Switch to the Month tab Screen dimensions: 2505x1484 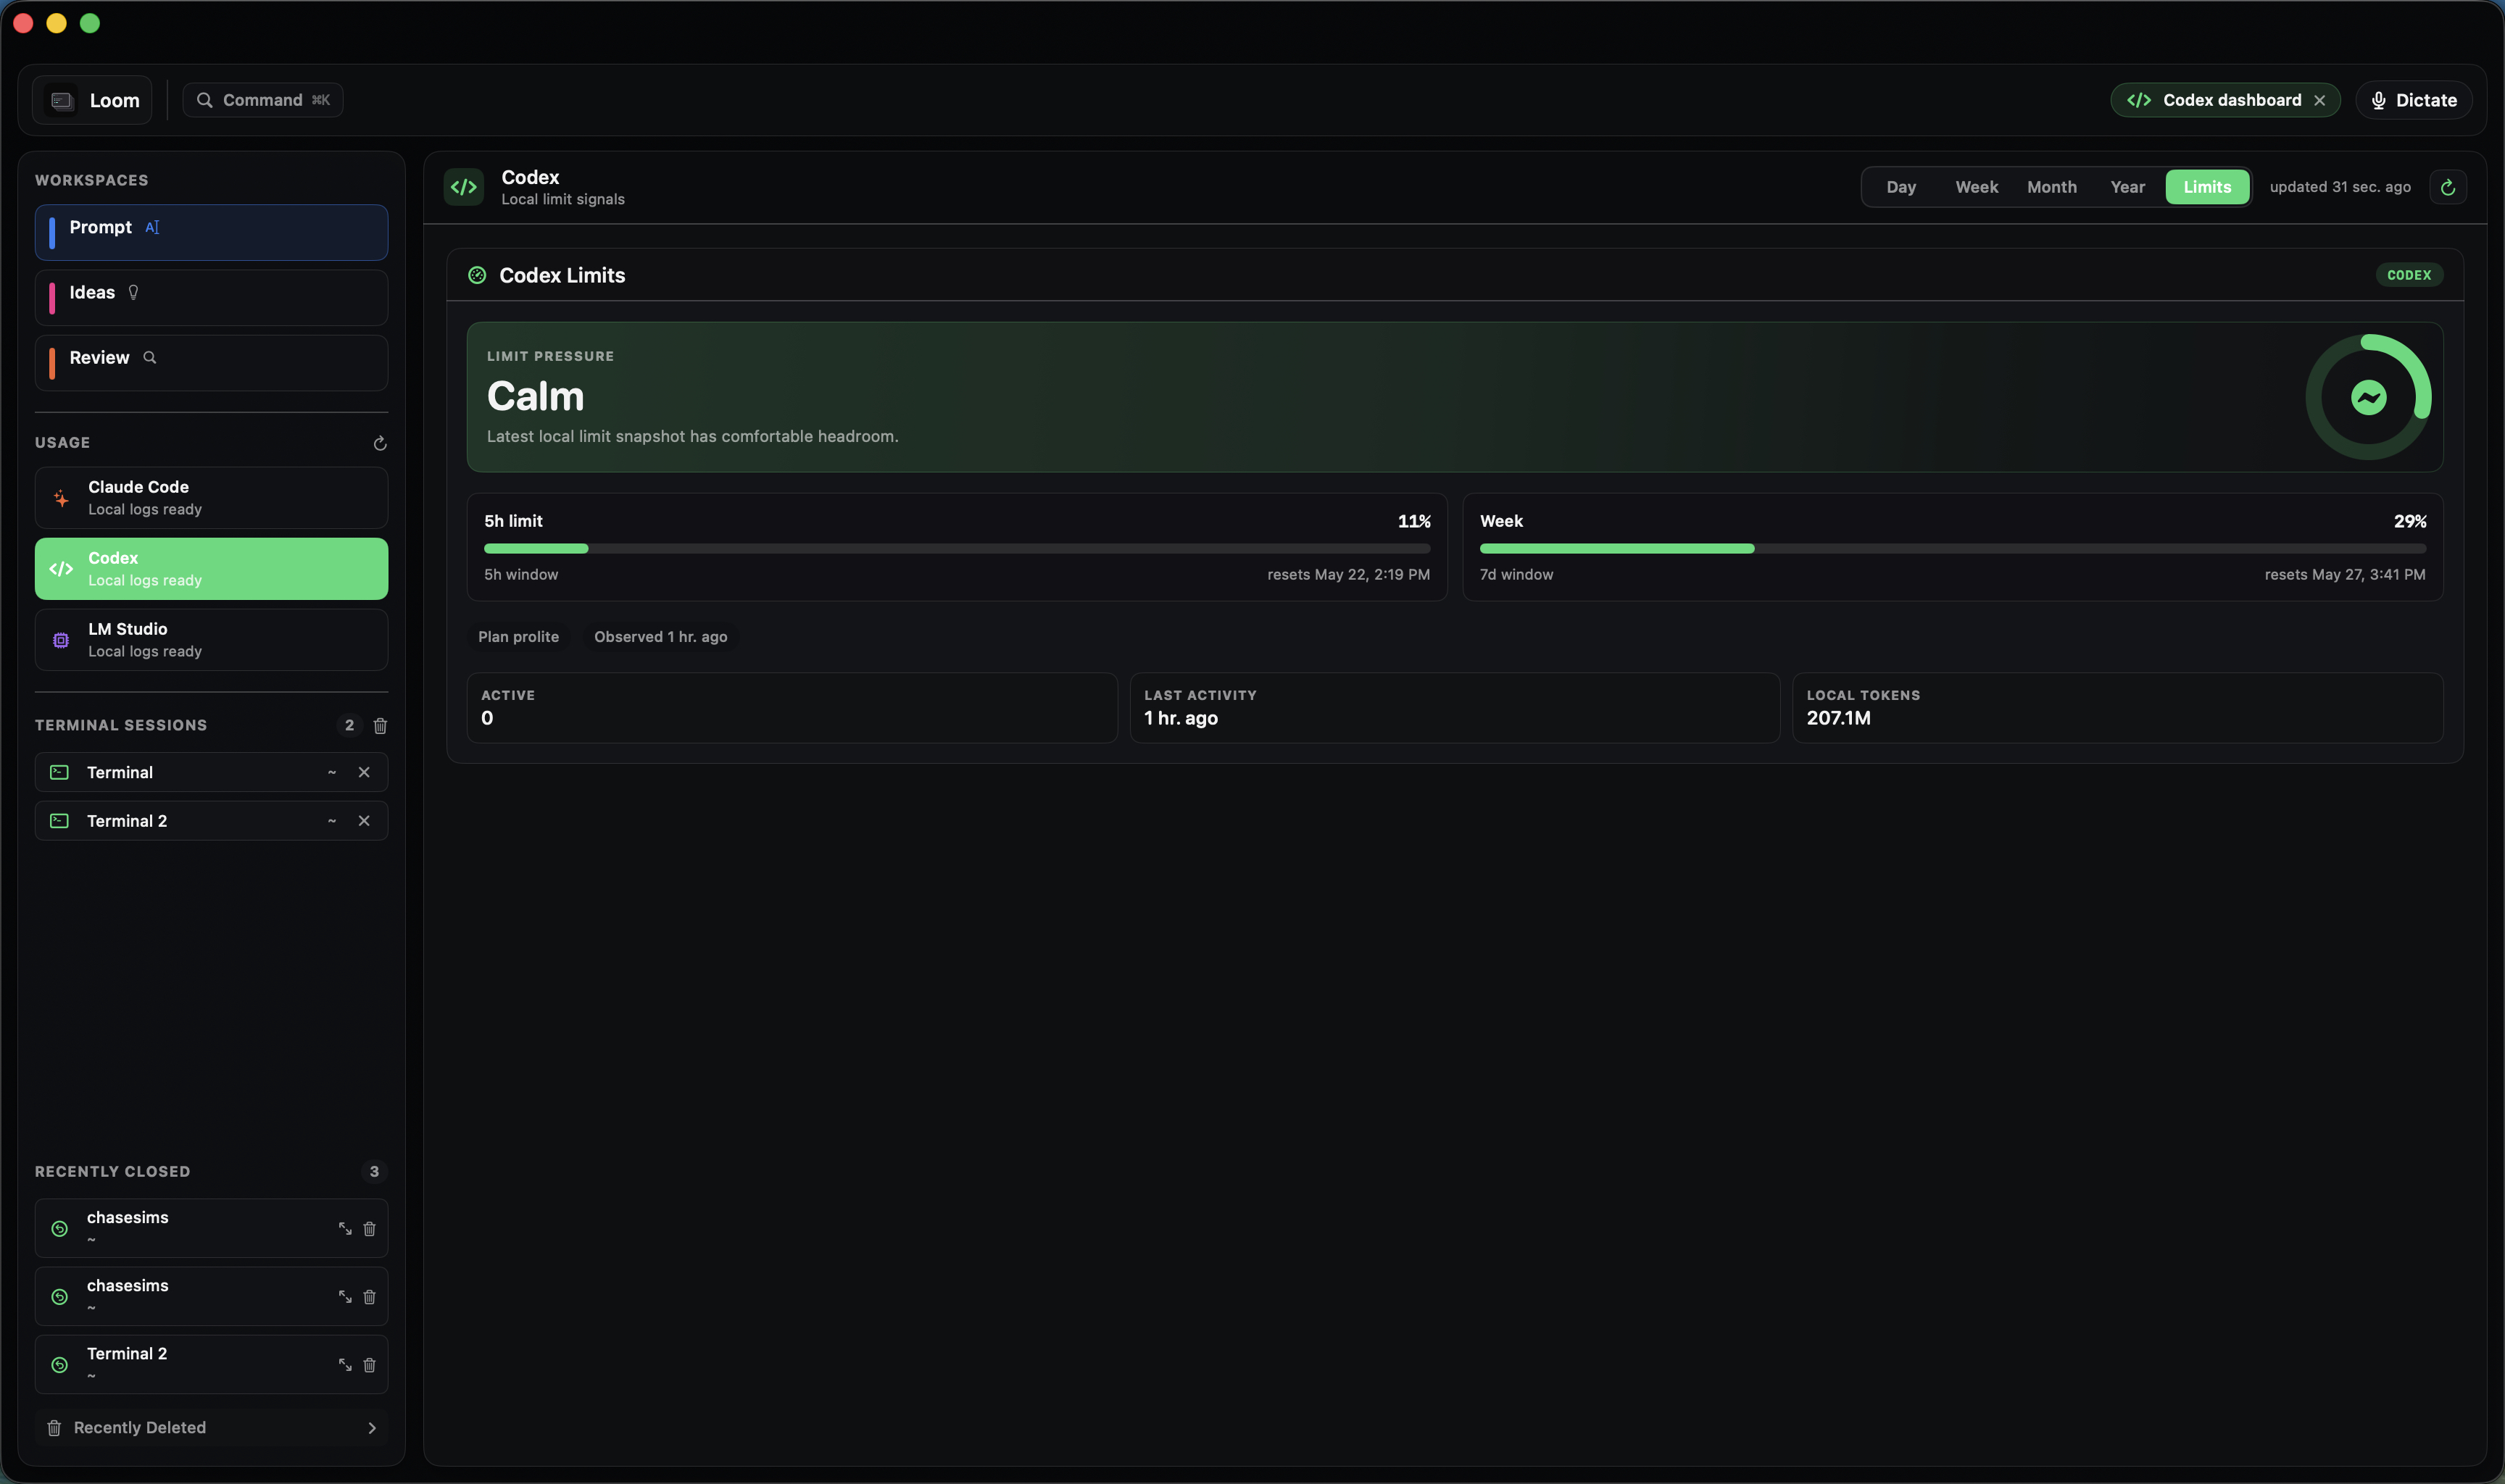2051,187
